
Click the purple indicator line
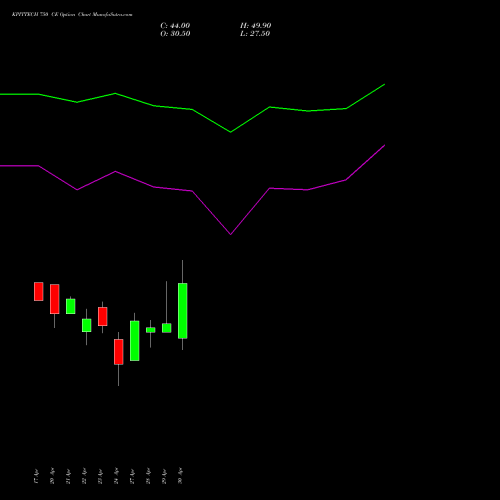click(x=192, y=191)
